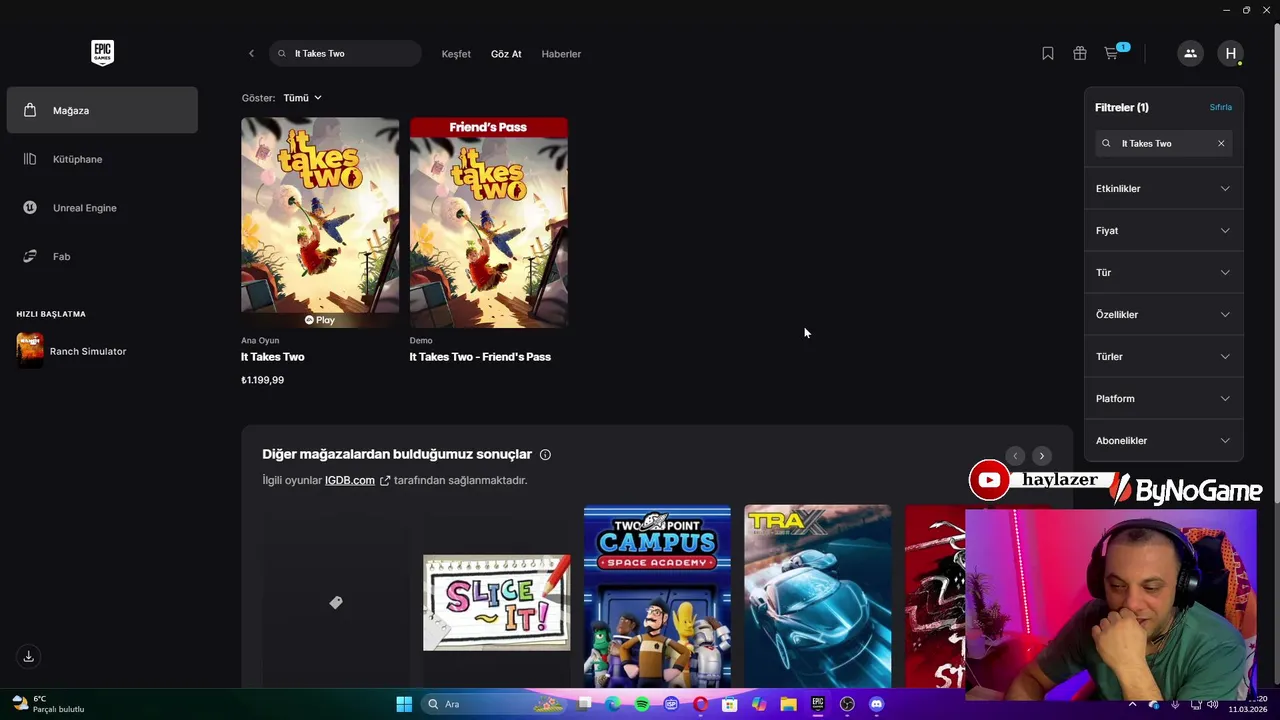The width and height of the screenshot is (1280, 720).
Task: Open the shopping cart
Action: pyautogui.click(x=1112, y=54)
